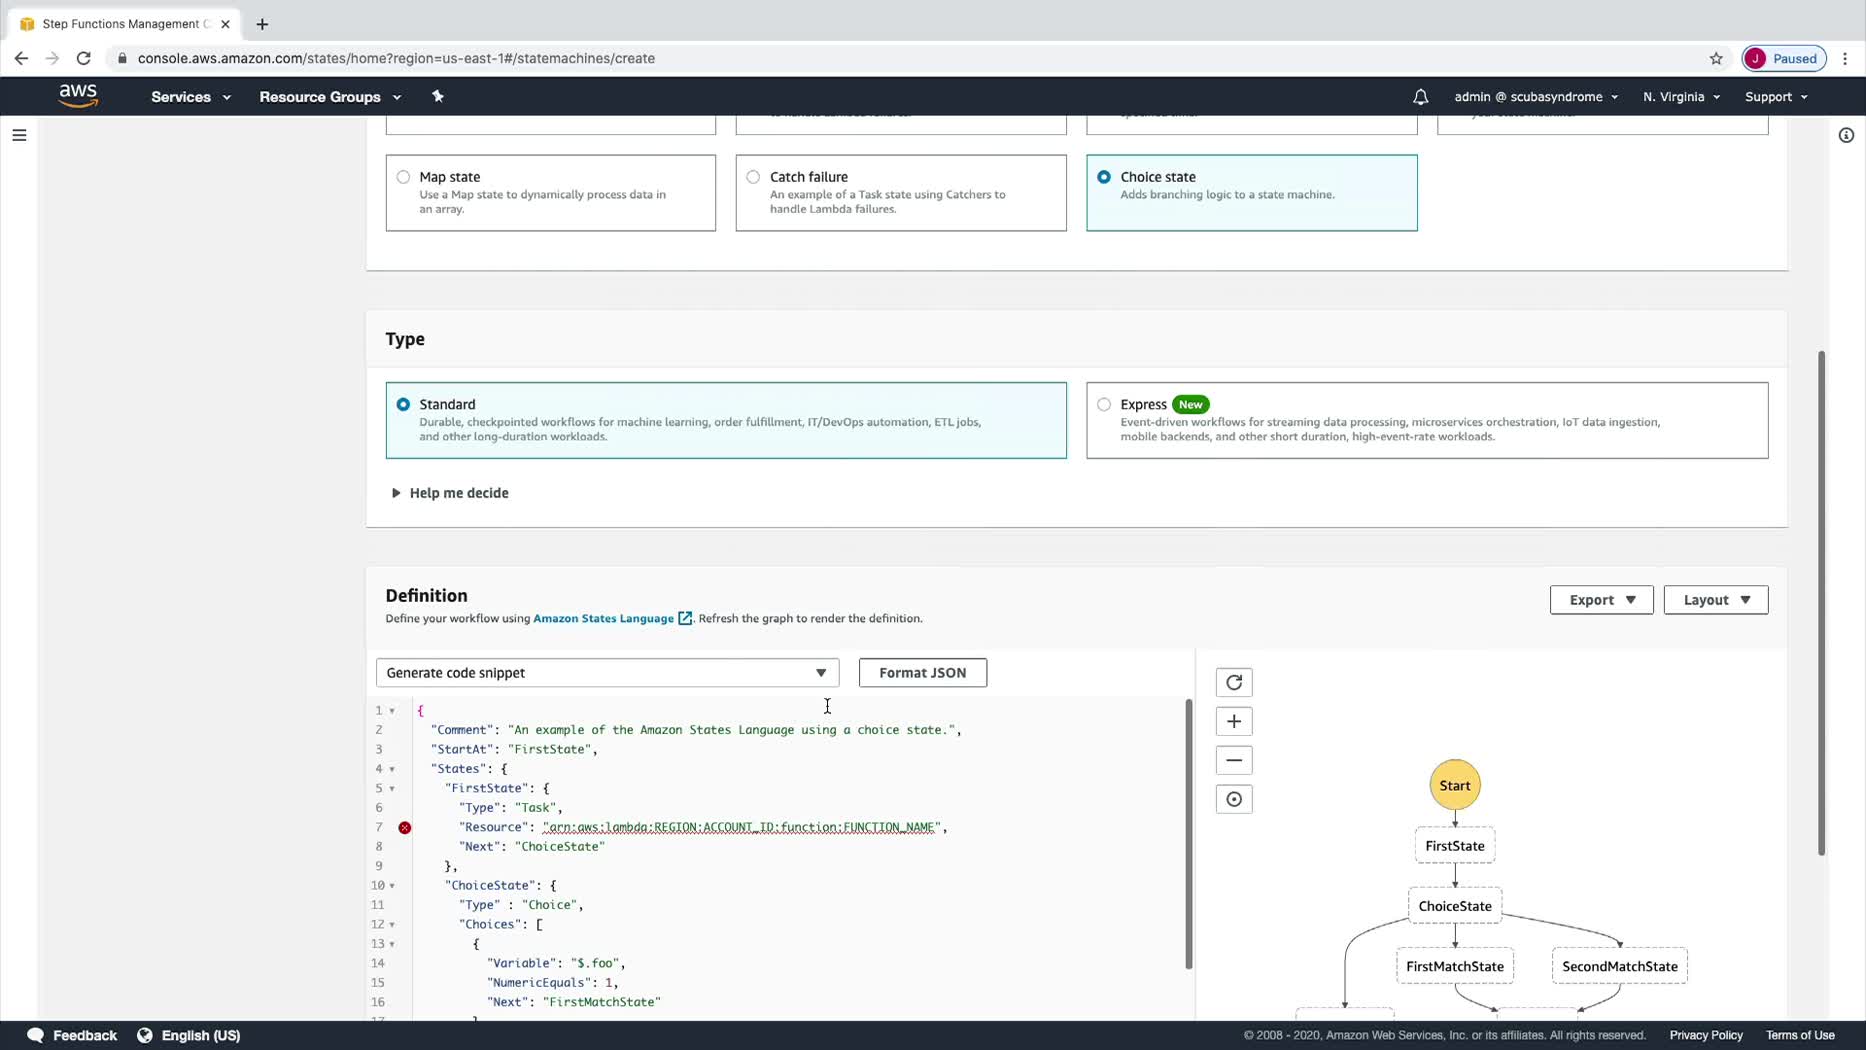
Task: Open the Resource Groups menu
Action: 330,97
